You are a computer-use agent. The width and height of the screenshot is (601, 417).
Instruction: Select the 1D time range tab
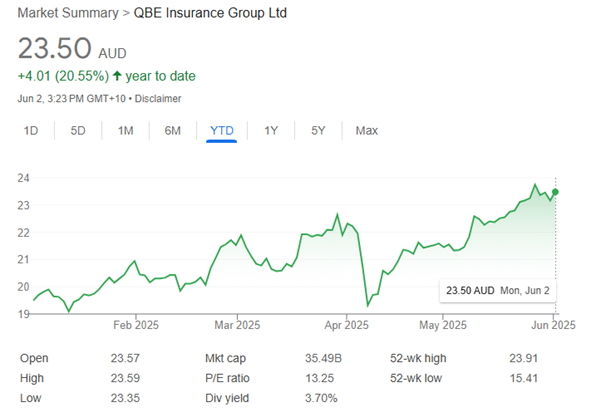click(x=30, y=131)
